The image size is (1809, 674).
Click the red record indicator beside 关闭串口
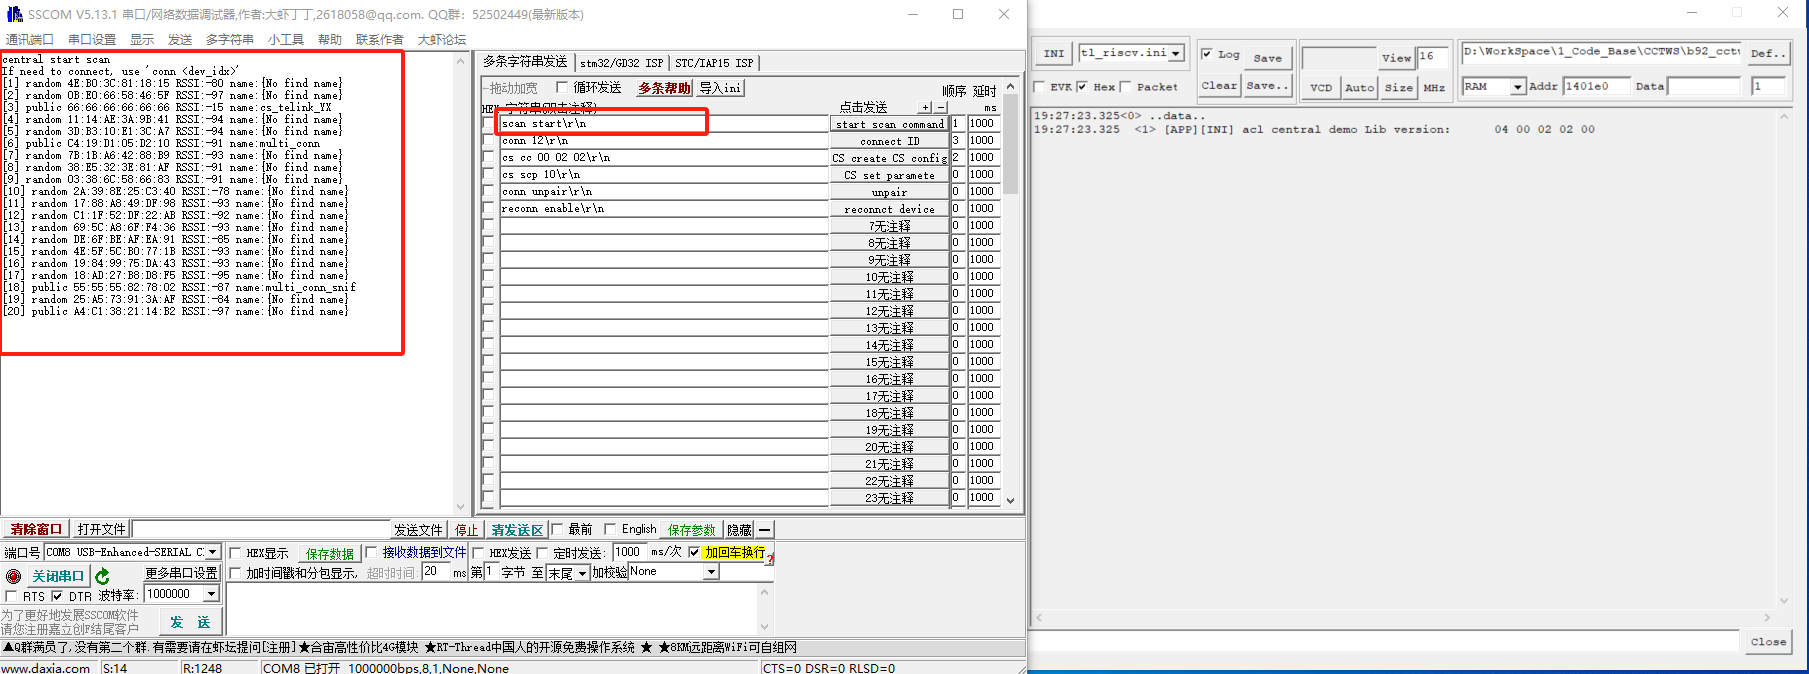(13, 576)
